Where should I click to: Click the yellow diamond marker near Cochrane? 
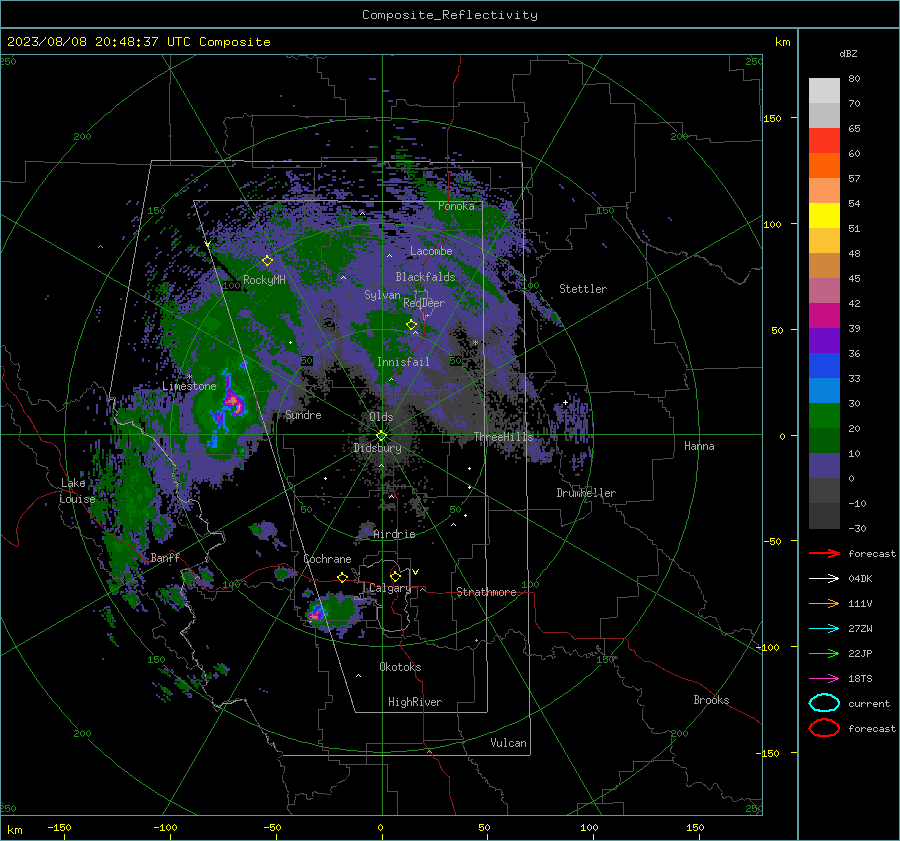pyautogui.click(x=343, y=577)
